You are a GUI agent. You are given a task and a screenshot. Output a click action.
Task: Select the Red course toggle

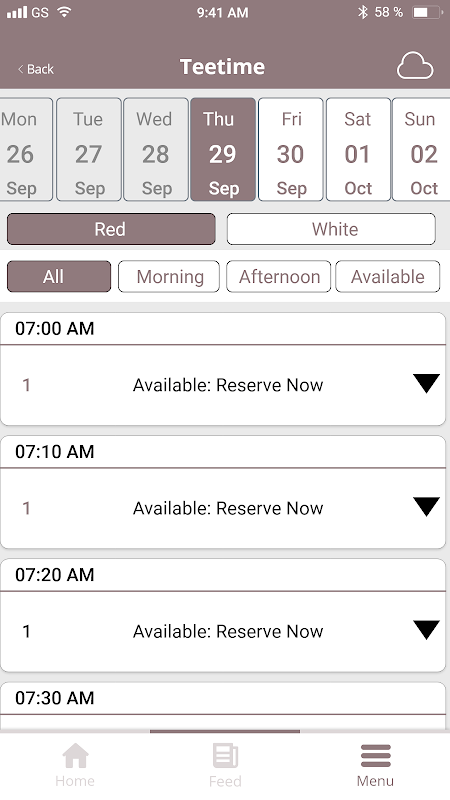pos(111,229)
